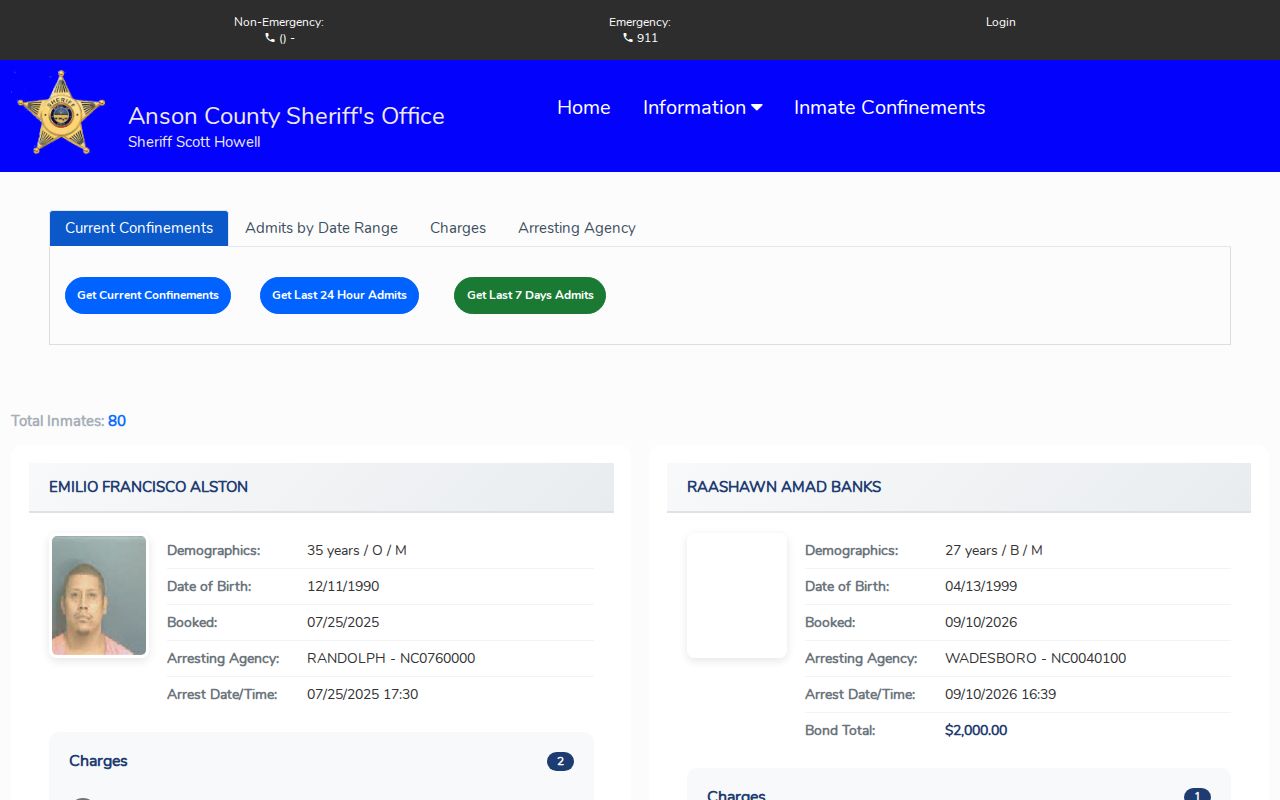Click the phone icon beside 911
The height and width of the screenshot is (800, 1280).
coord(628,38)
